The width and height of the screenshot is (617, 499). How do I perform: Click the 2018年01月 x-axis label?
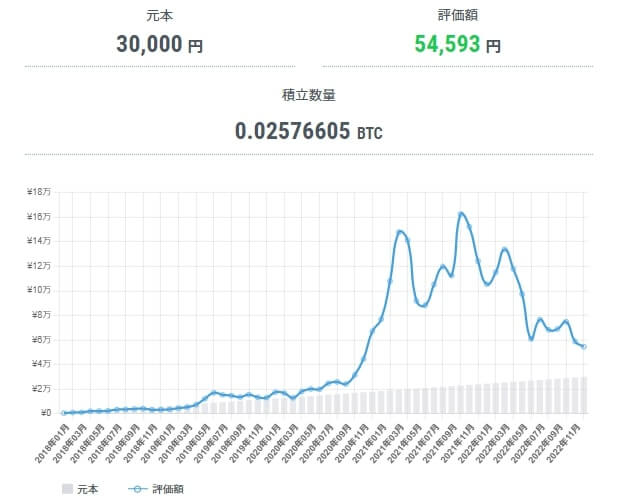(52, 444)
